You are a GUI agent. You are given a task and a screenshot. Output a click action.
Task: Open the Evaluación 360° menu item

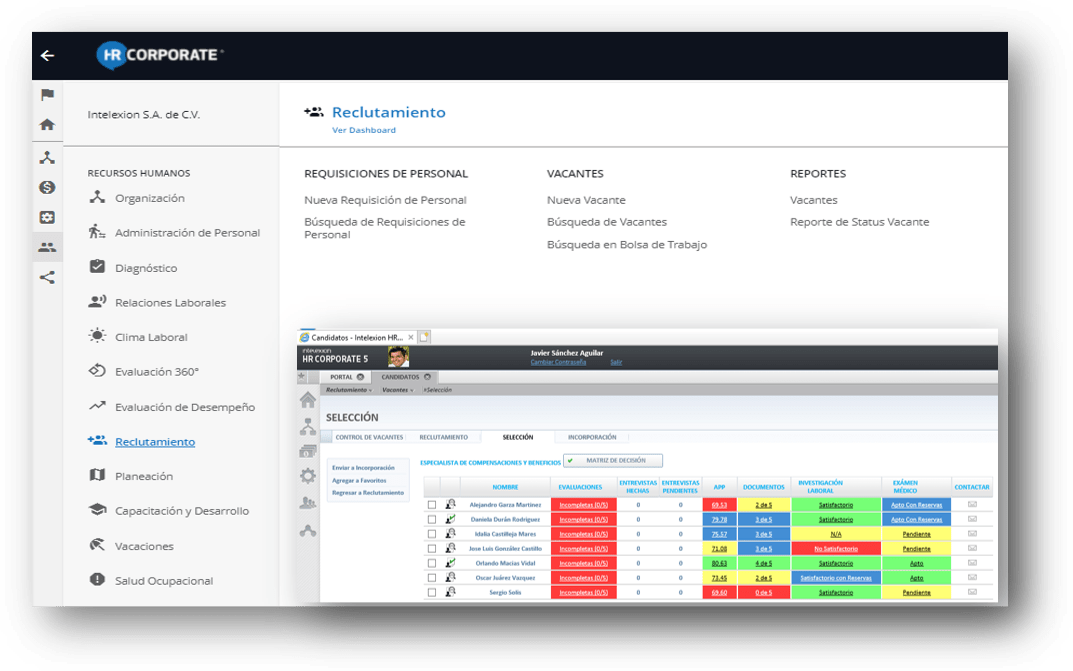click(156, 372)
